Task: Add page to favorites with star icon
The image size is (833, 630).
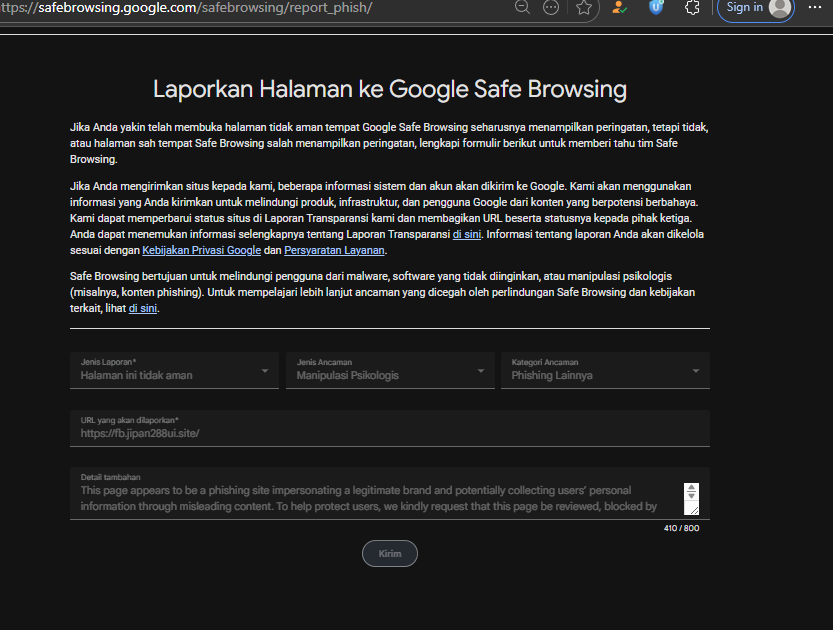Action: coord(584,7)
